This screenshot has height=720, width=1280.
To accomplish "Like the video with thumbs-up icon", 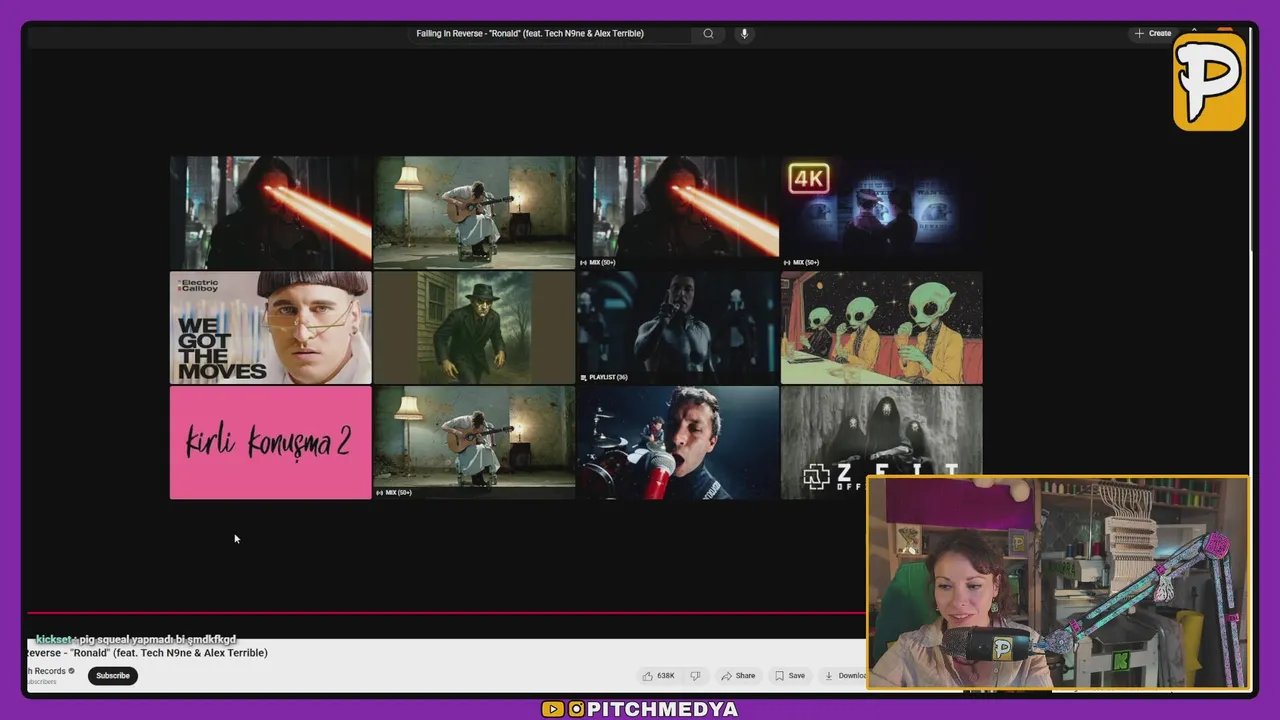I will [x=658, y=676].
